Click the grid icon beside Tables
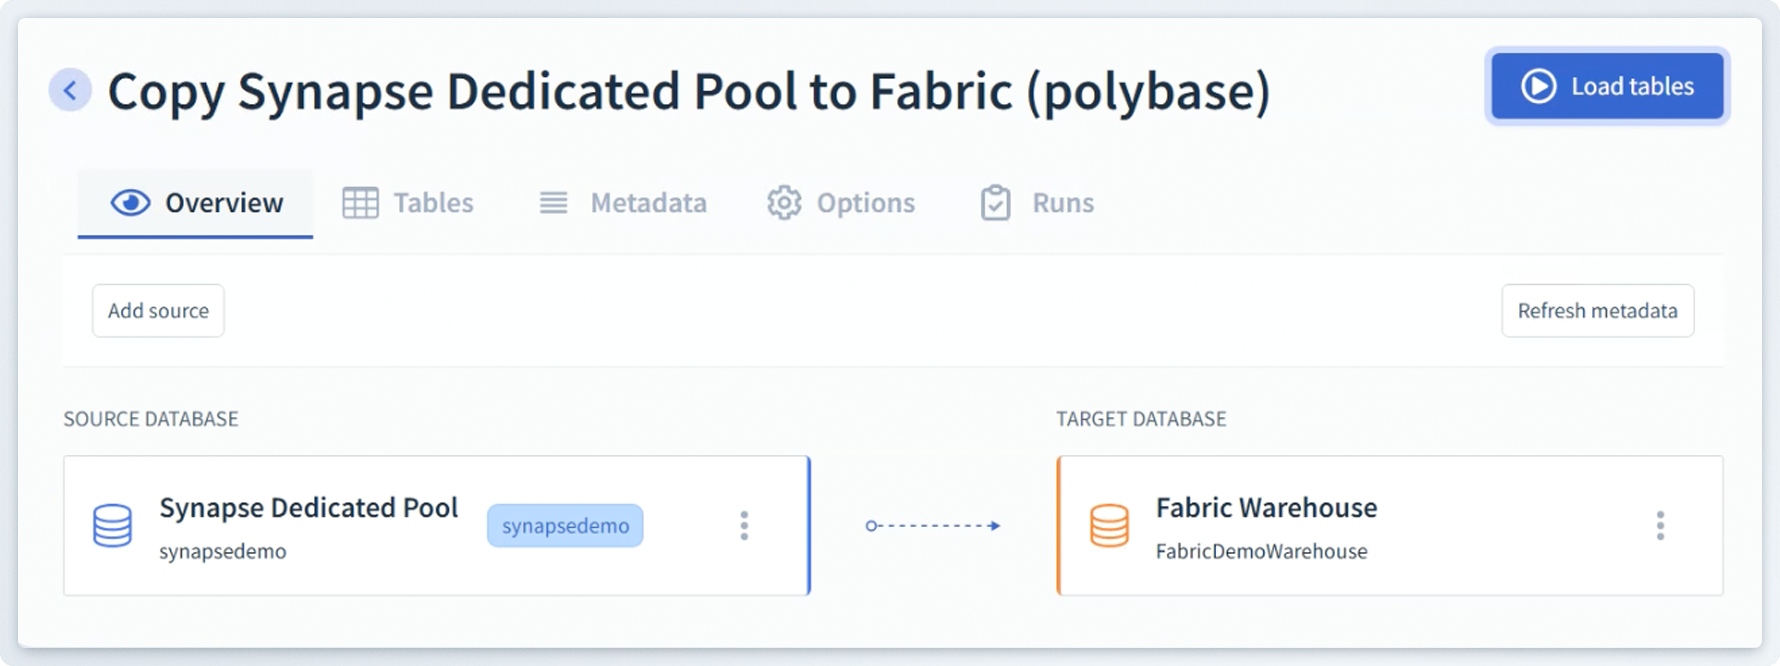Screen dimensions: 1780x666 360,203
